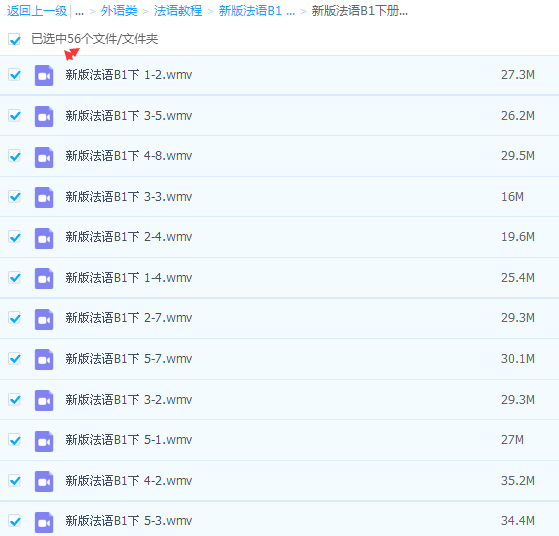Click video icon for 新版法语B1下 2-4.wmv
Viewport: 559px width, 536px height.
(x=44, y=238)
